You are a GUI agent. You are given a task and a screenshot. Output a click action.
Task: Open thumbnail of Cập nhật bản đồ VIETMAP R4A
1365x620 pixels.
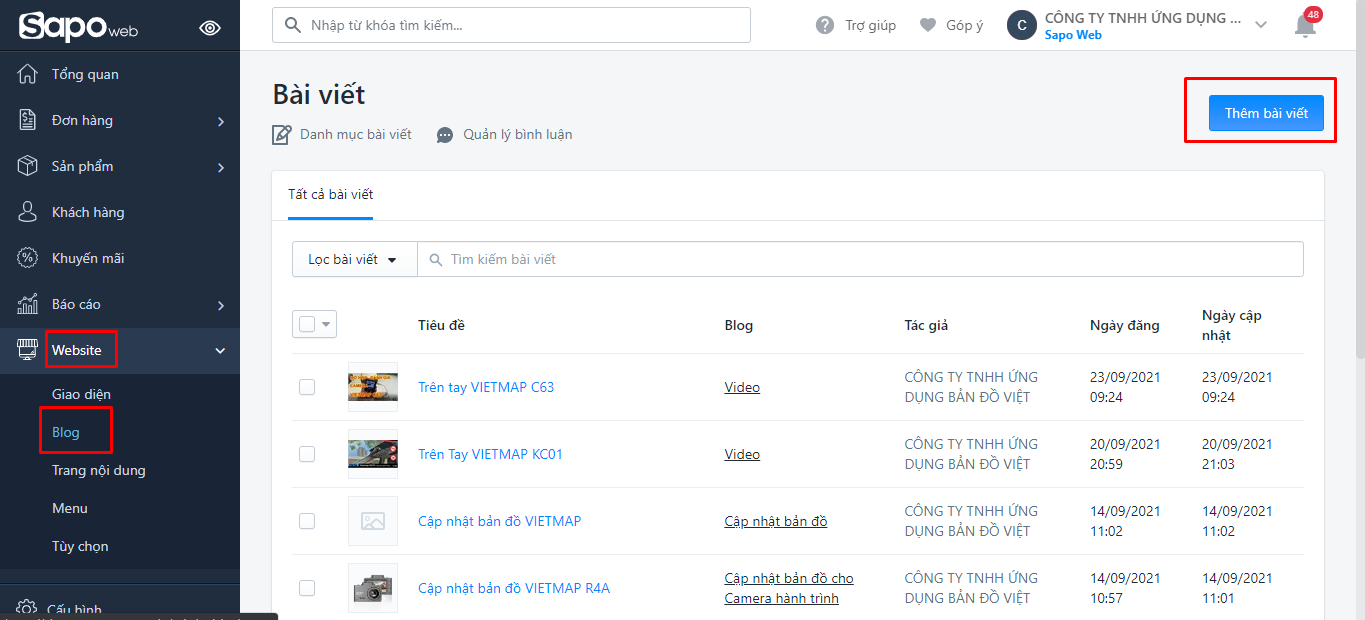373,588
